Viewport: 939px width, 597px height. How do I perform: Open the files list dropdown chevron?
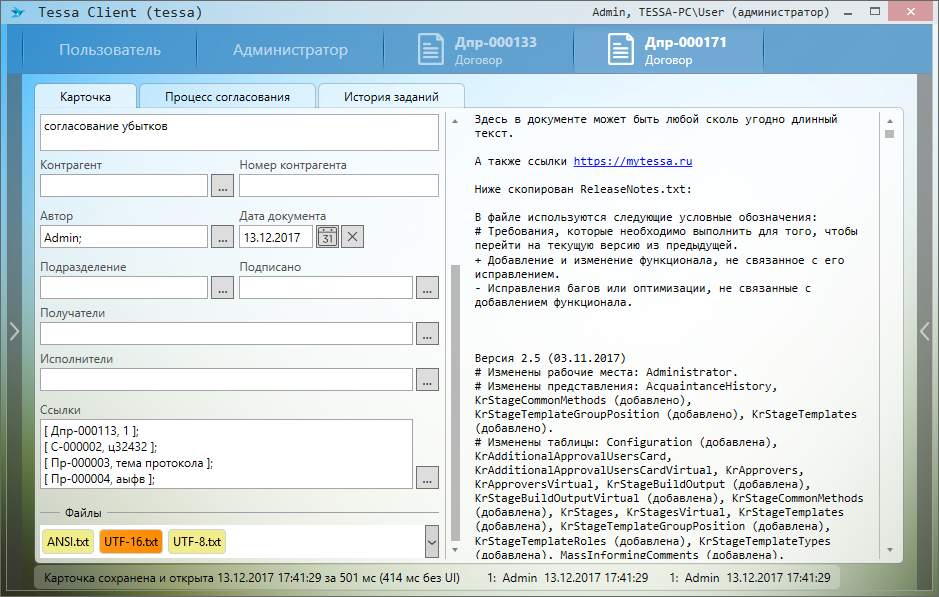(x=432, y=542)
